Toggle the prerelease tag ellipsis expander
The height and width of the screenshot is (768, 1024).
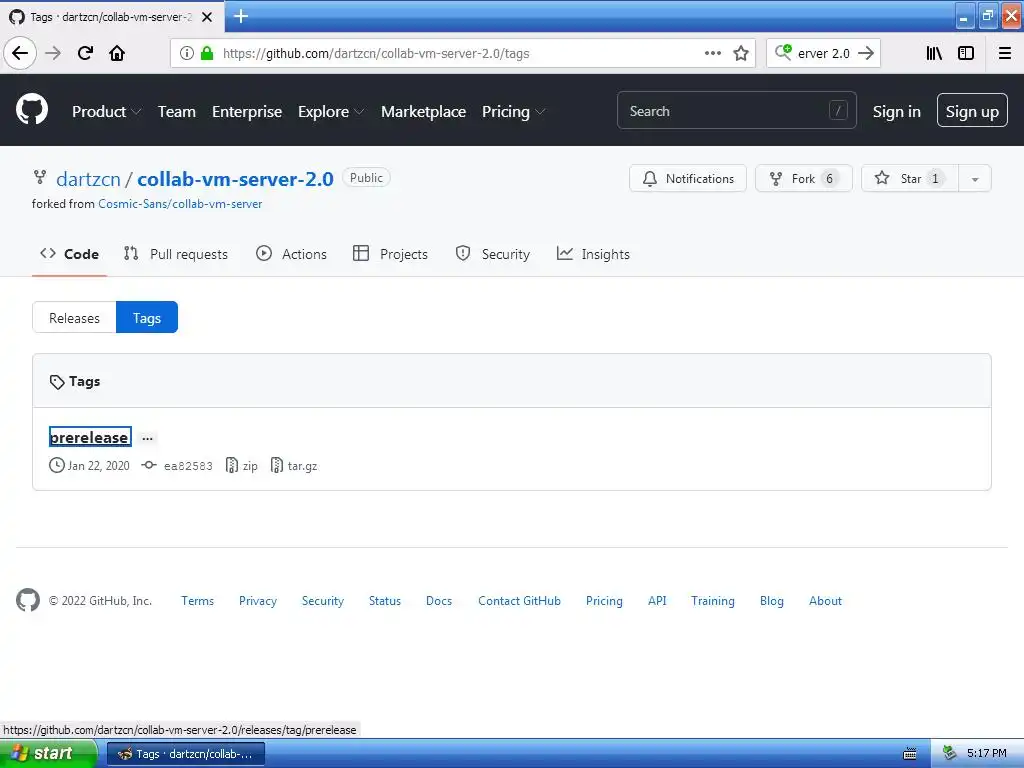coord(148,438)
